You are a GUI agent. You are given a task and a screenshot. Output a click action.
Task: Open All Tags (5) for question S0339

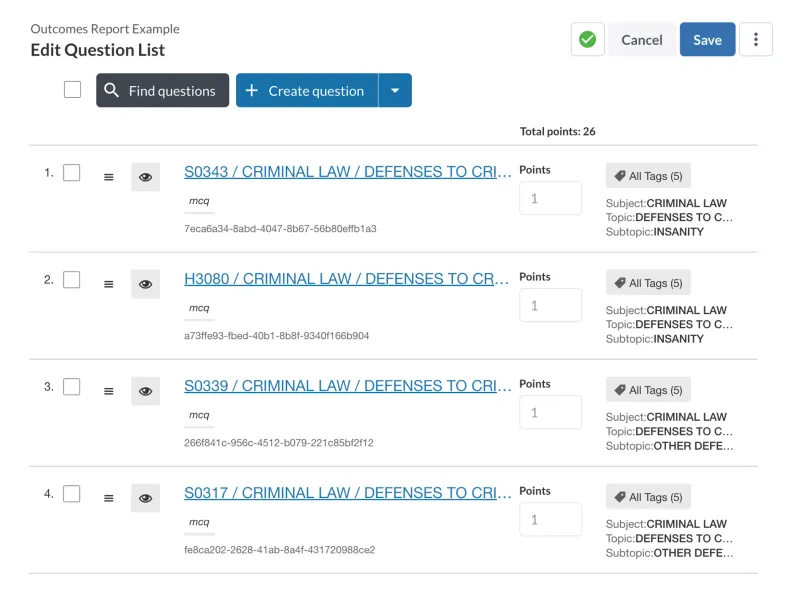click(648, 390)
